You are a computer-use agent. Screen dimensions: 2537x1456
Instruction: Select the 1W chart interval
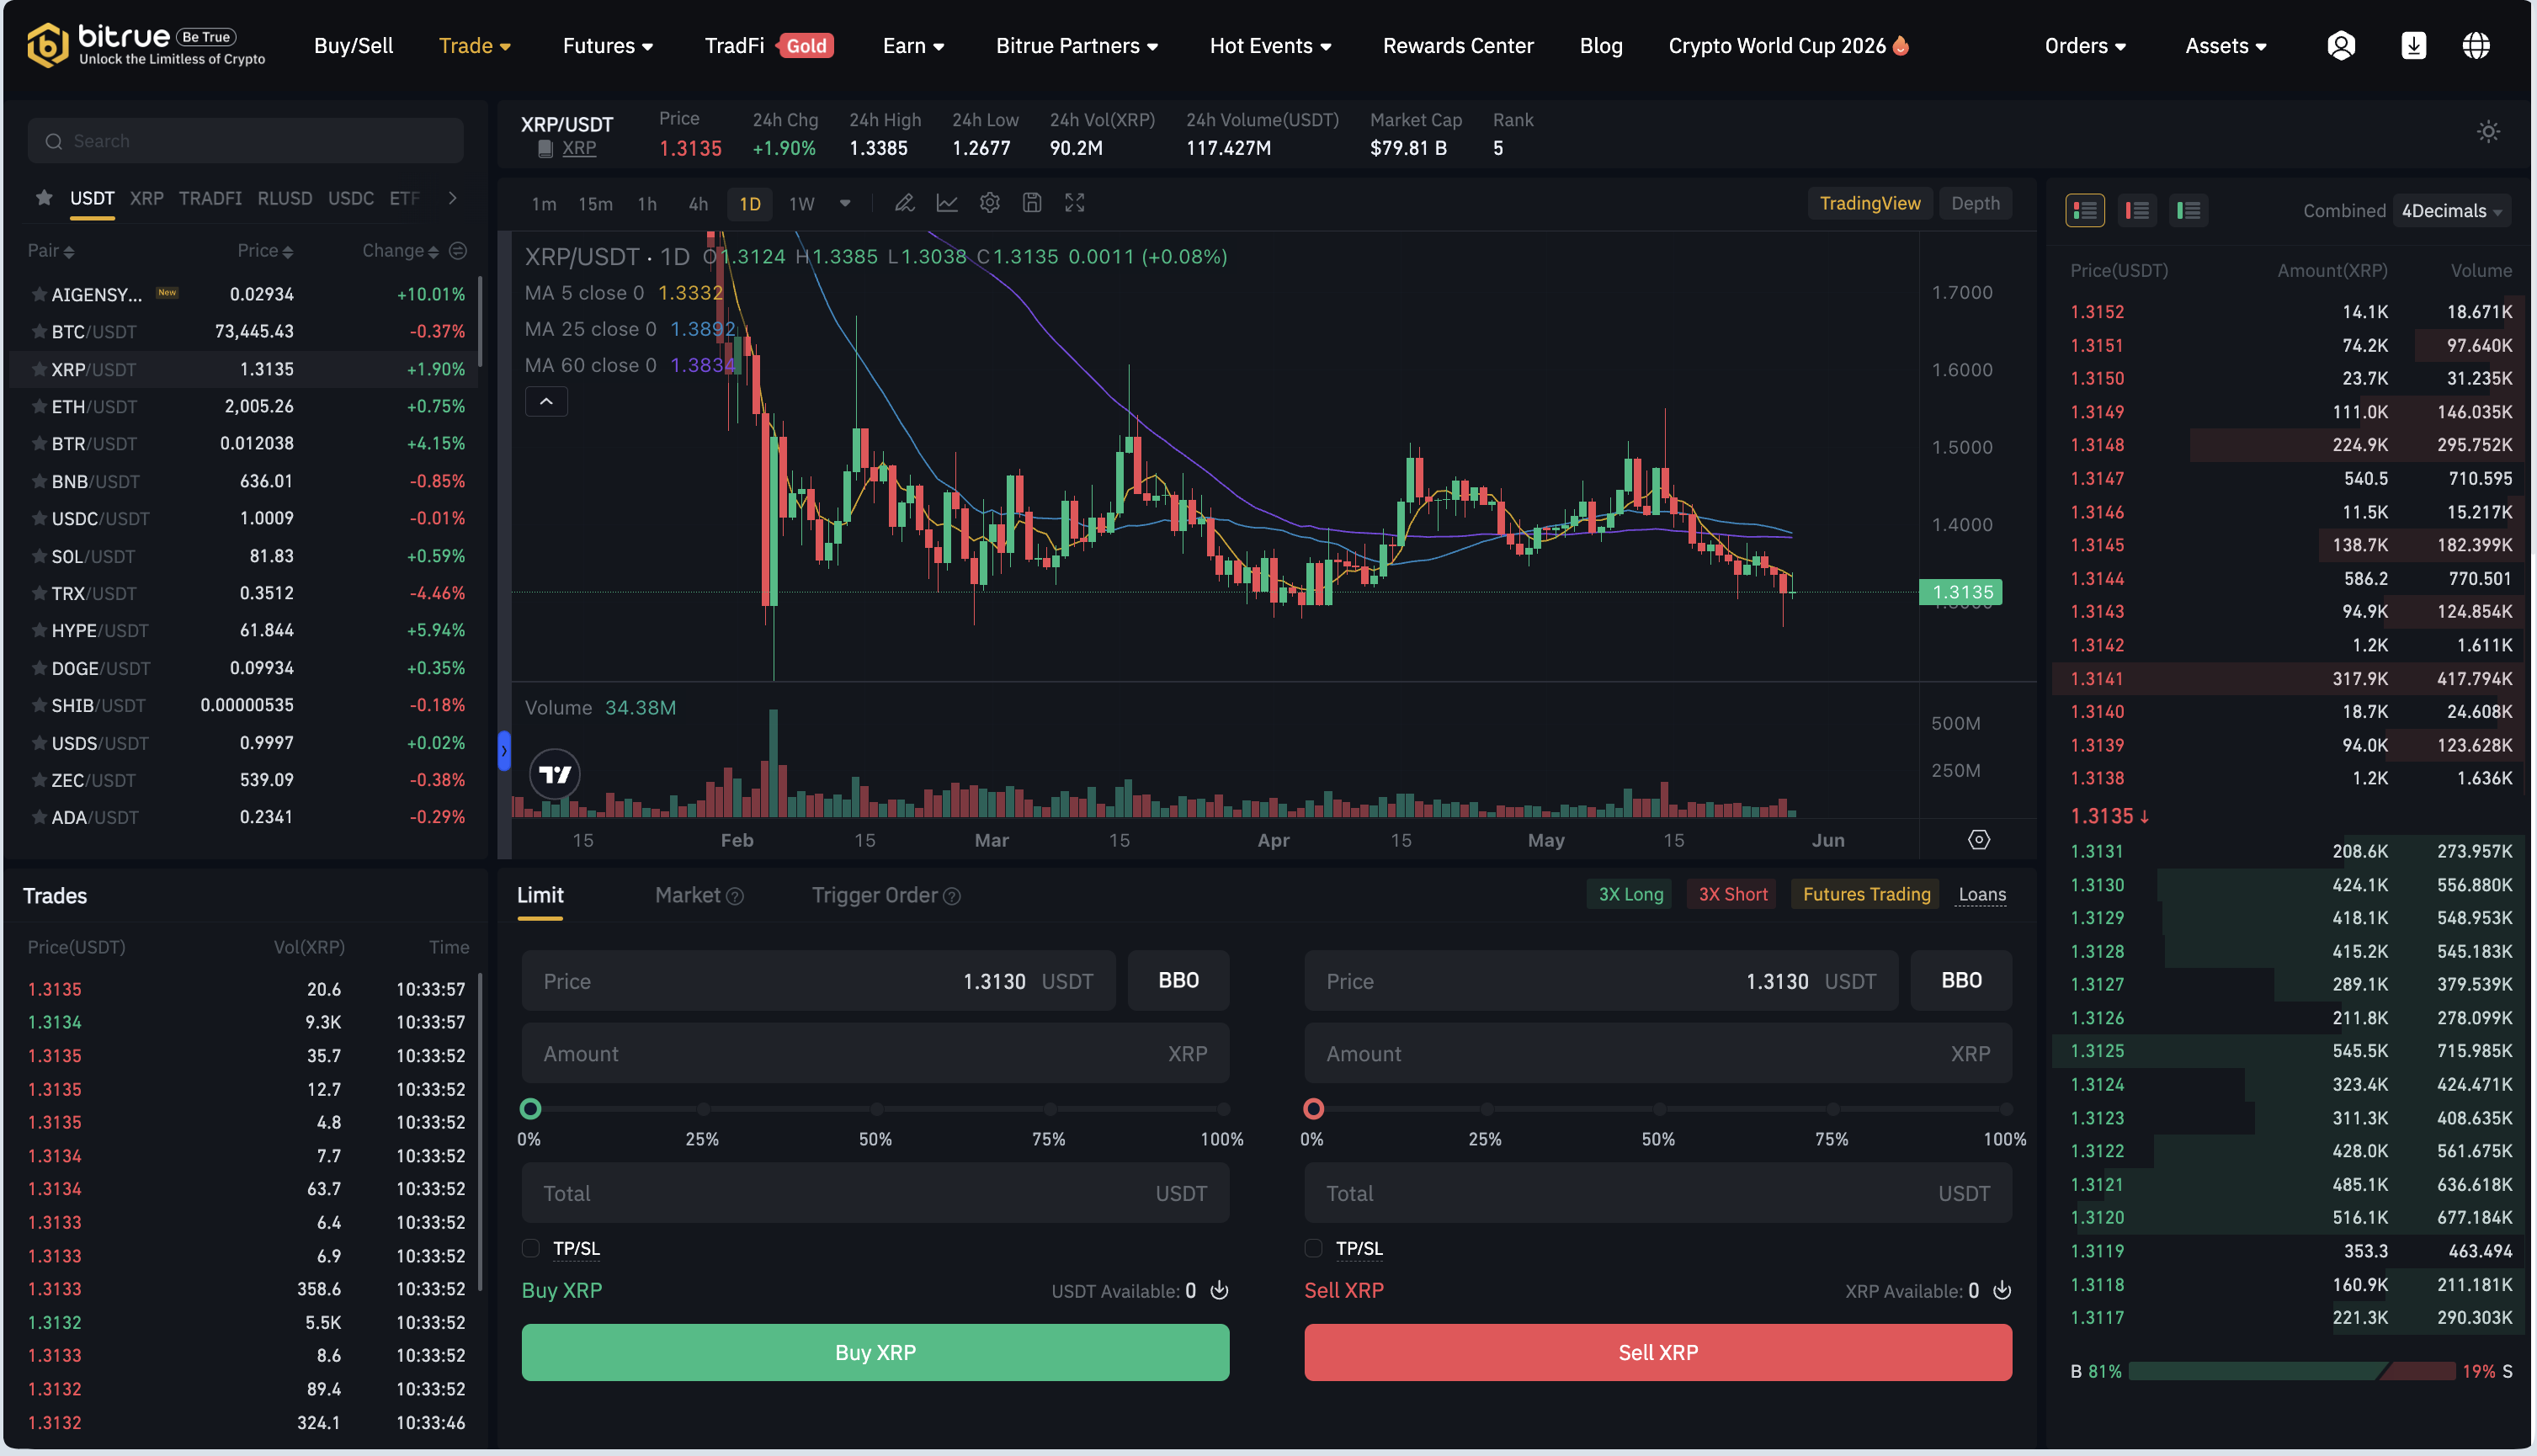[801, 204]
